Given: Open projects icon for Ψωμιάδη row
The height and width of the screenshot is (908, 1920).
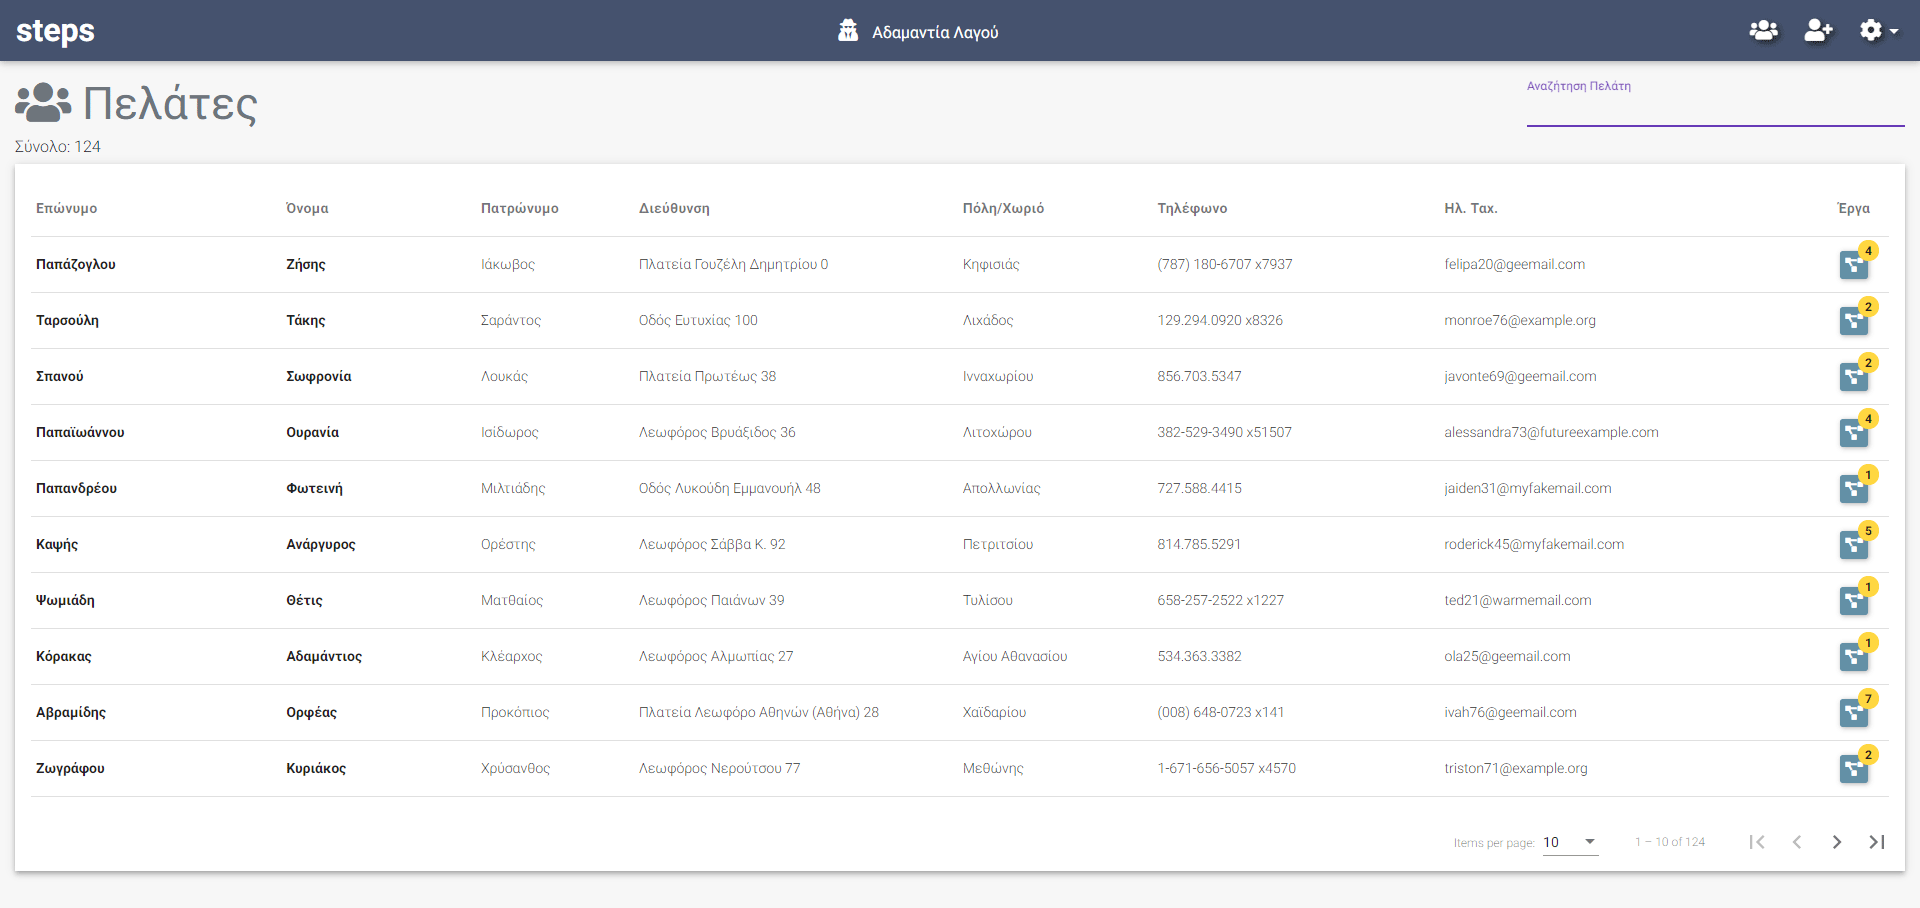Looking at the screenshot, I should point(1854,601).
